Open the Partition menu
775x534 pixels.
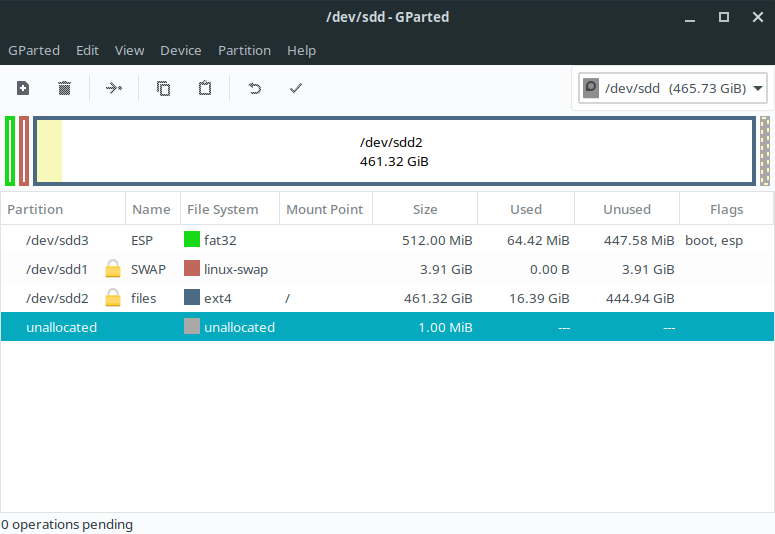point(245,50)
